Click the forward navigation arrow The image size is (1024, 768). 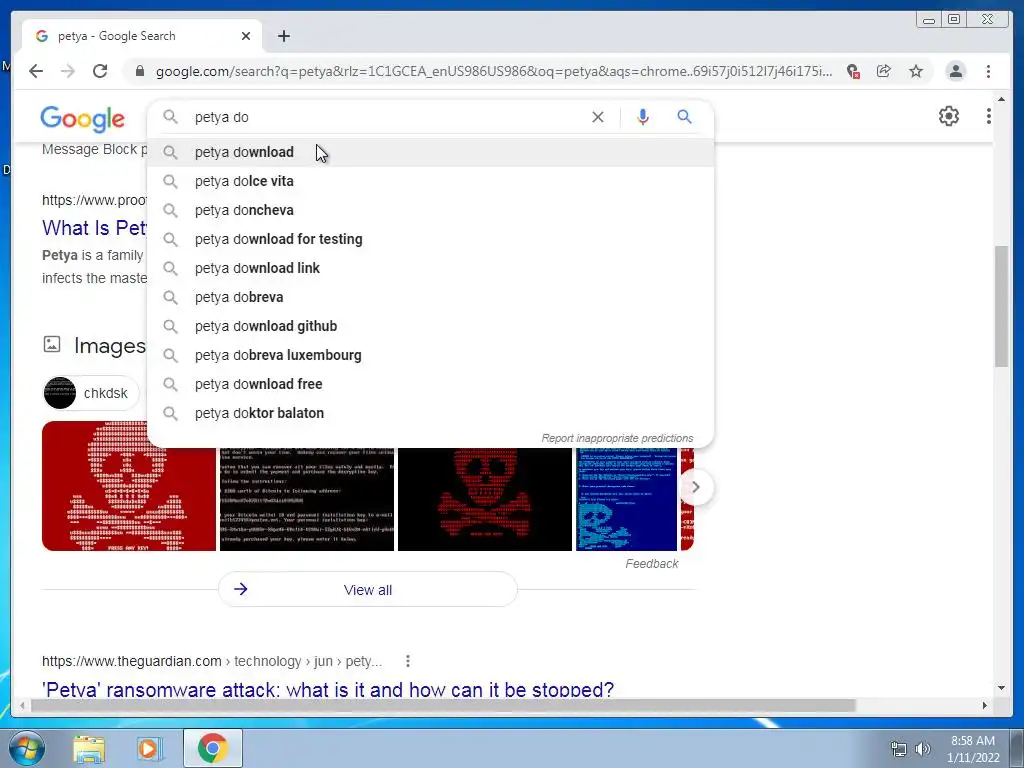[x=68, y=71]
